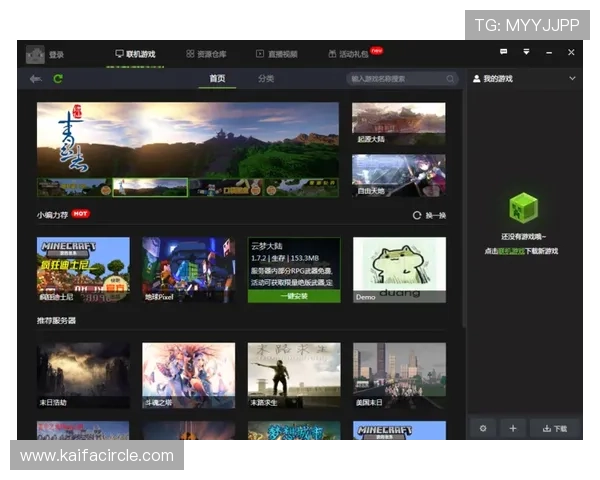This screenshot has height=480, width=600.
Task: Go back with the left arrow icon
Action: [x=36, y=79]
